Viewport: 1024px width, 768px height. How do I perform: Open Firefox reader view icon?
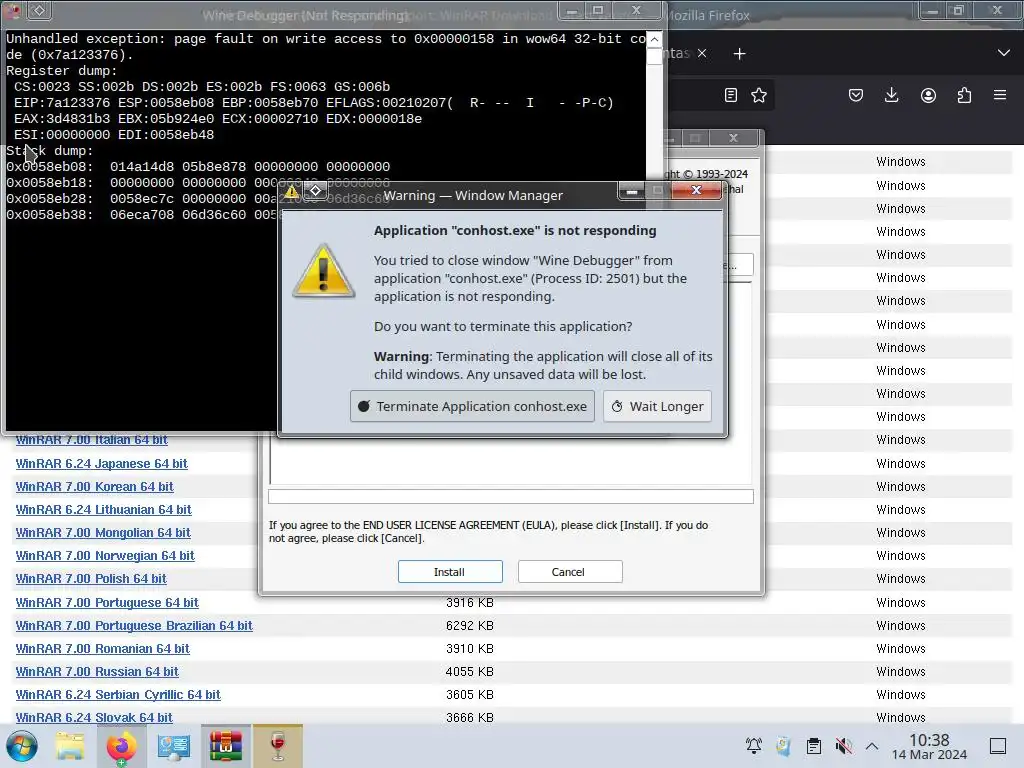pyautogui.click(x=731, y=95)
